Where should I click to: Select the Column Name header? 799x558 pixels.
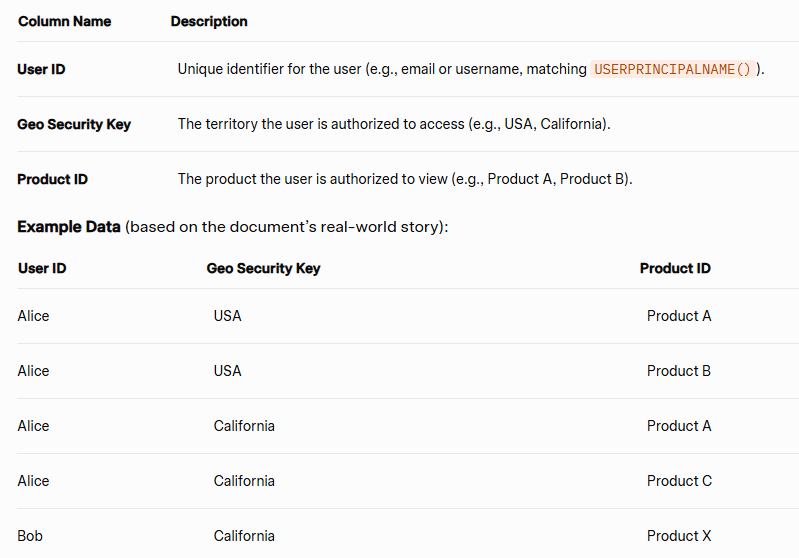[65, 21]
